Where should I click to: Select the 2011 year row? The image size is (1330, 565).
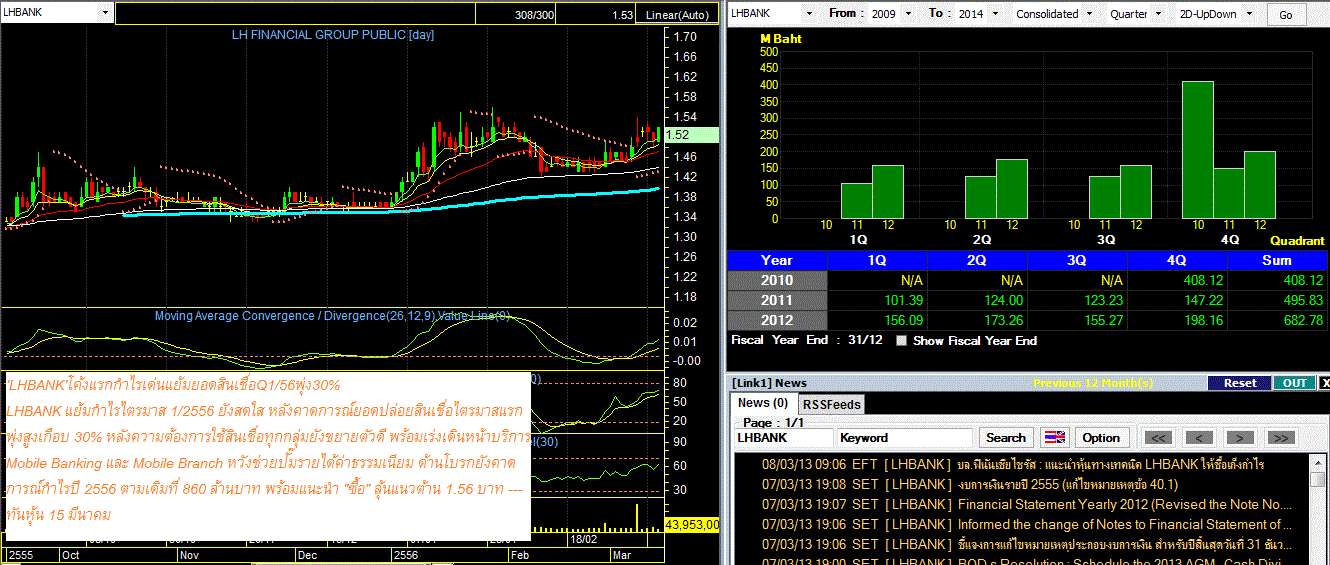[777, 300]
